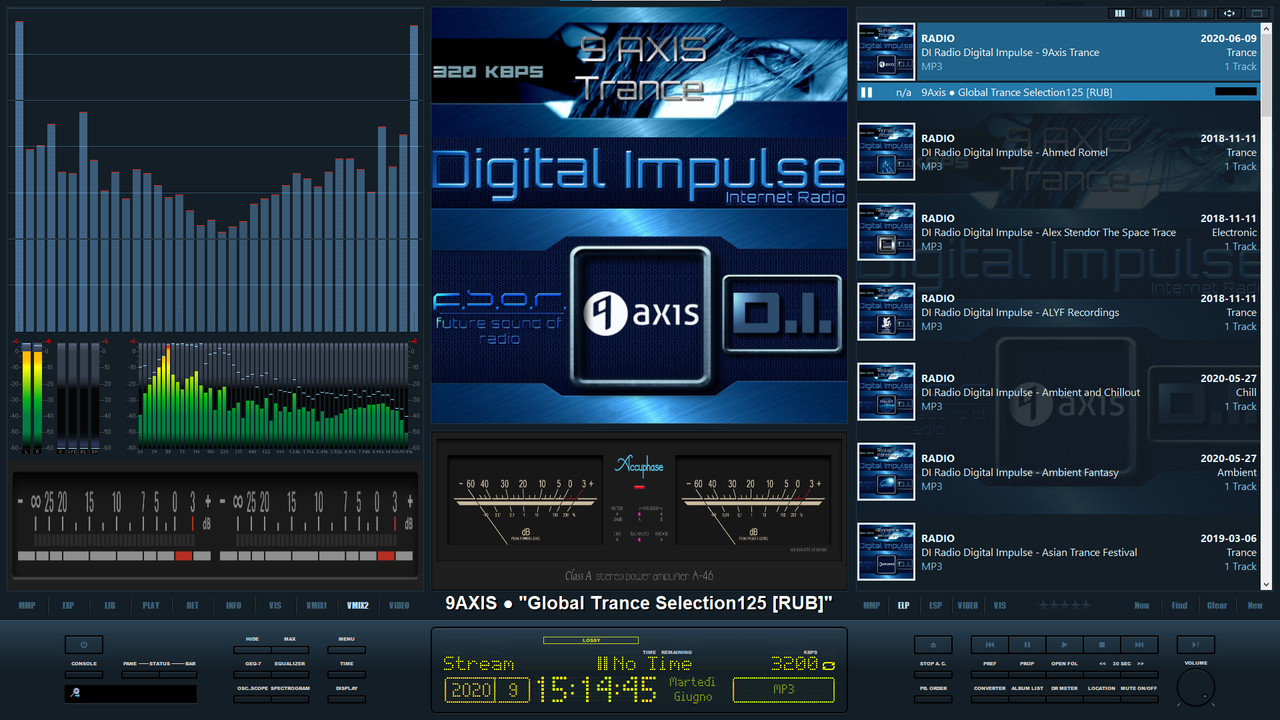
Task: Open the 9Axis Trance album thumbnail
Action: click(886, 52)
